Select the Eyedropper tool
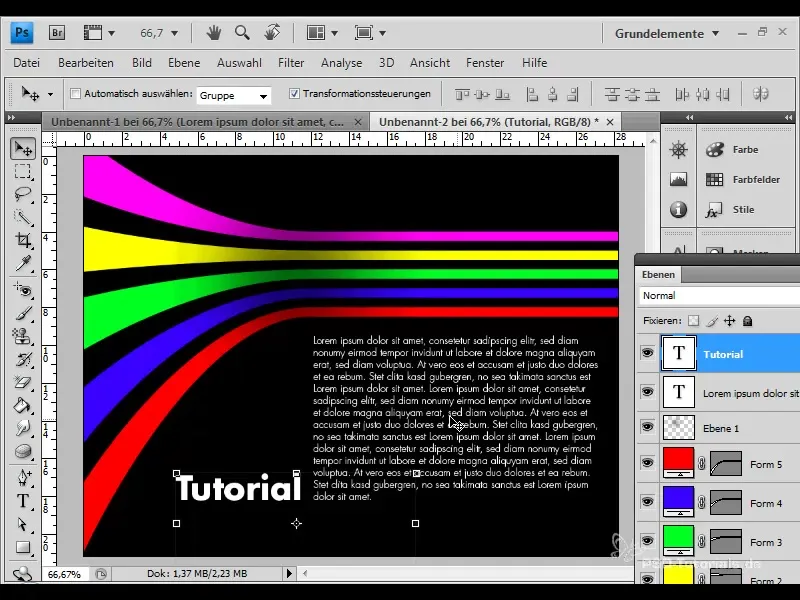 (x=22, y=263)
